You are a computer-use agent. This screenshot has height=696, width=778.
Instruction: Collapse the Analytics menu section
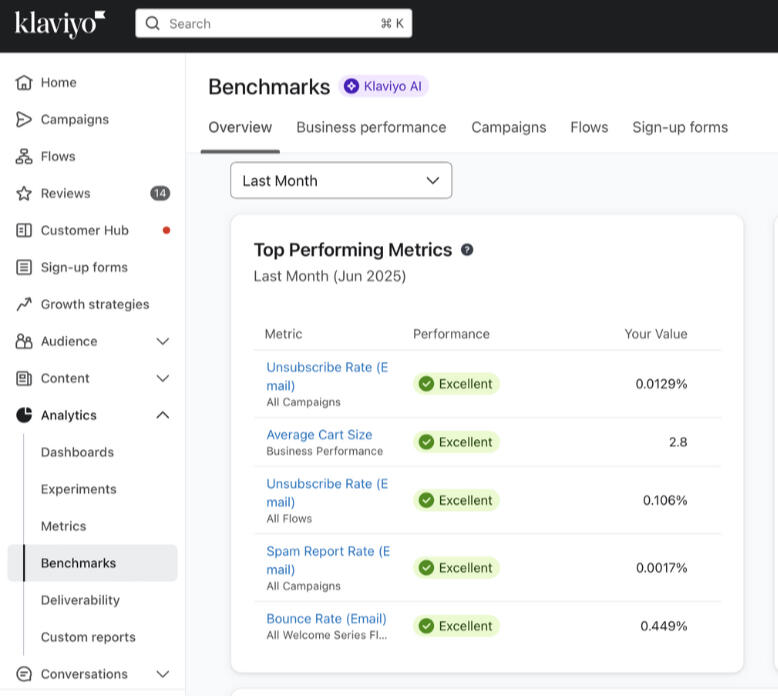pyautogui.click(x=162, y=416)
